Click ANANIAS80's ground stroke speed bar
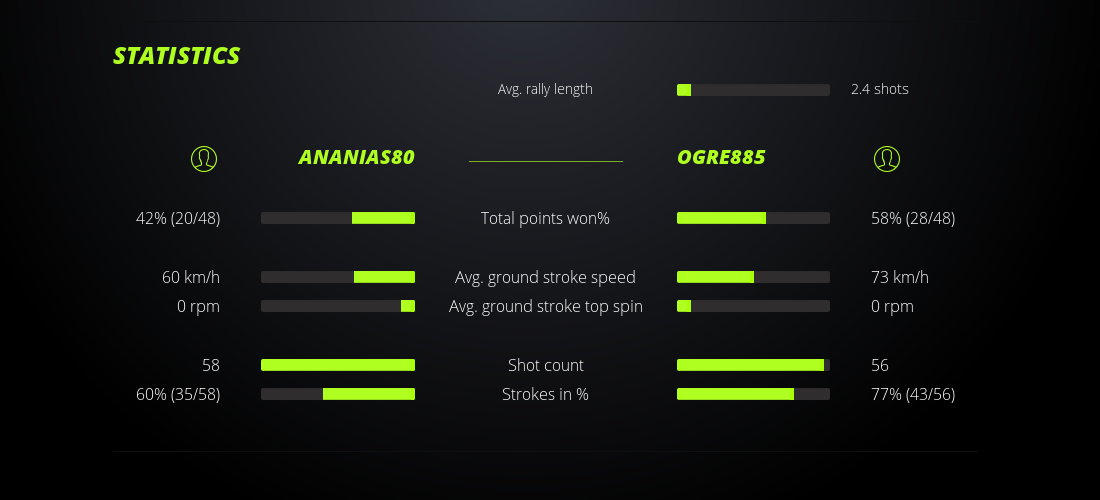1100x500 pixels. point(338,277)
